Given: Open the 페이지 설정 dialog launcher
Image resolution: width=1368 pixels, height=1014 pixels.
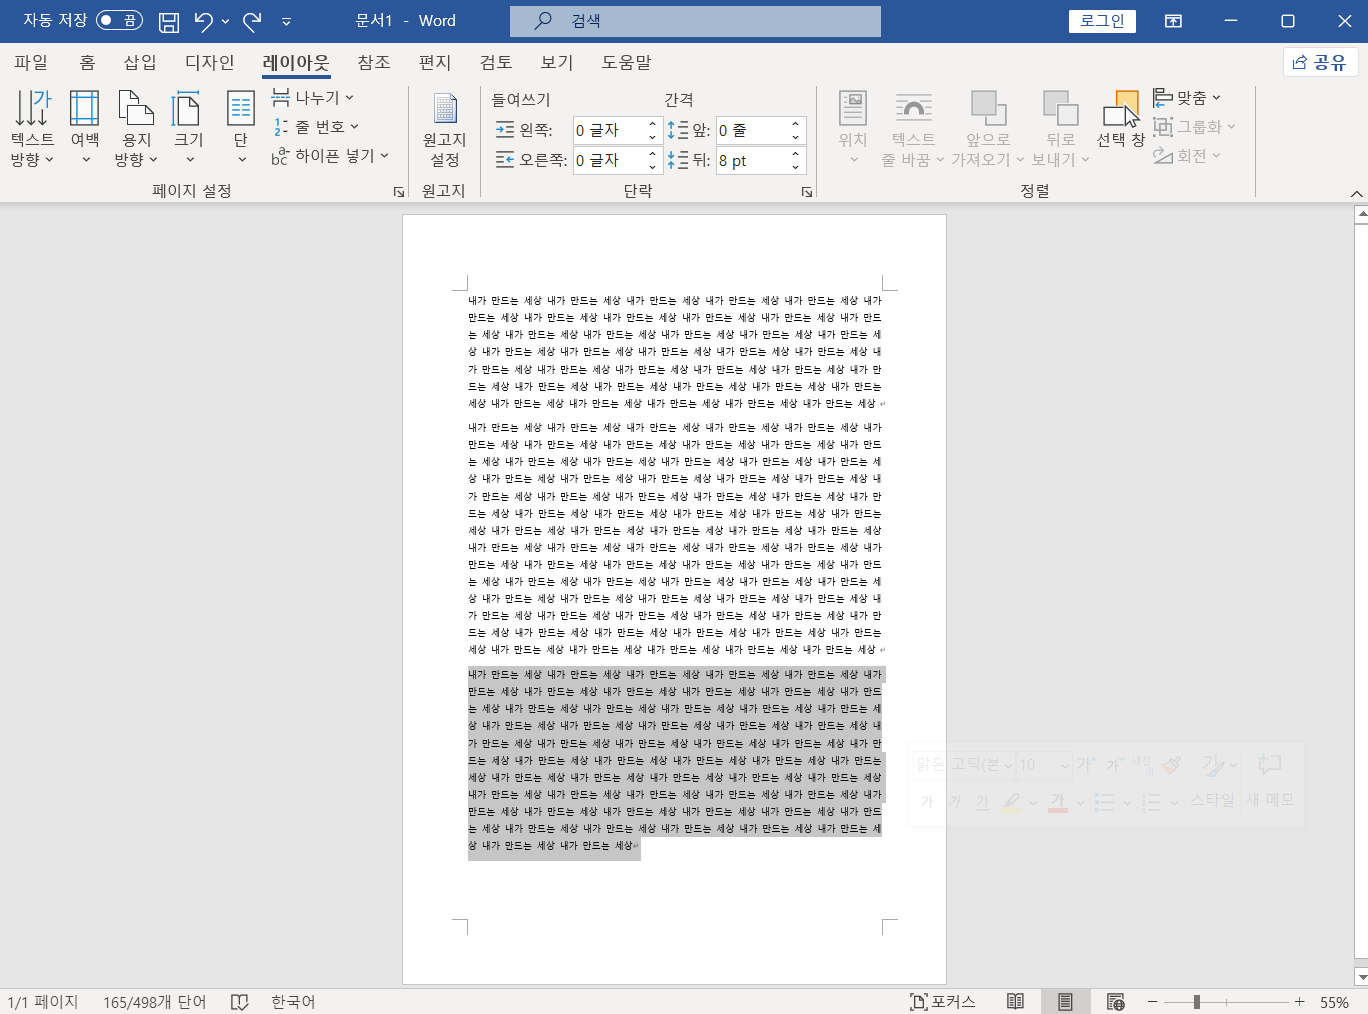Looking at the screenshot, I should pyautogui.click(x=399, y=191).
